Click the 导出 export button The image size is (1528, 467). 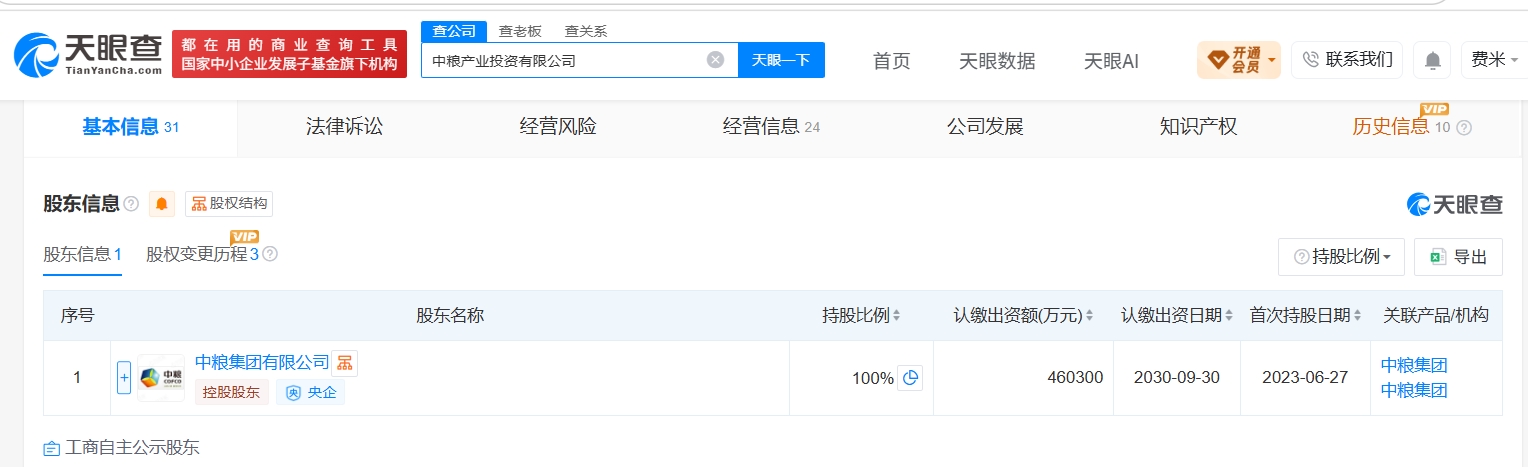click(1458, 257)
